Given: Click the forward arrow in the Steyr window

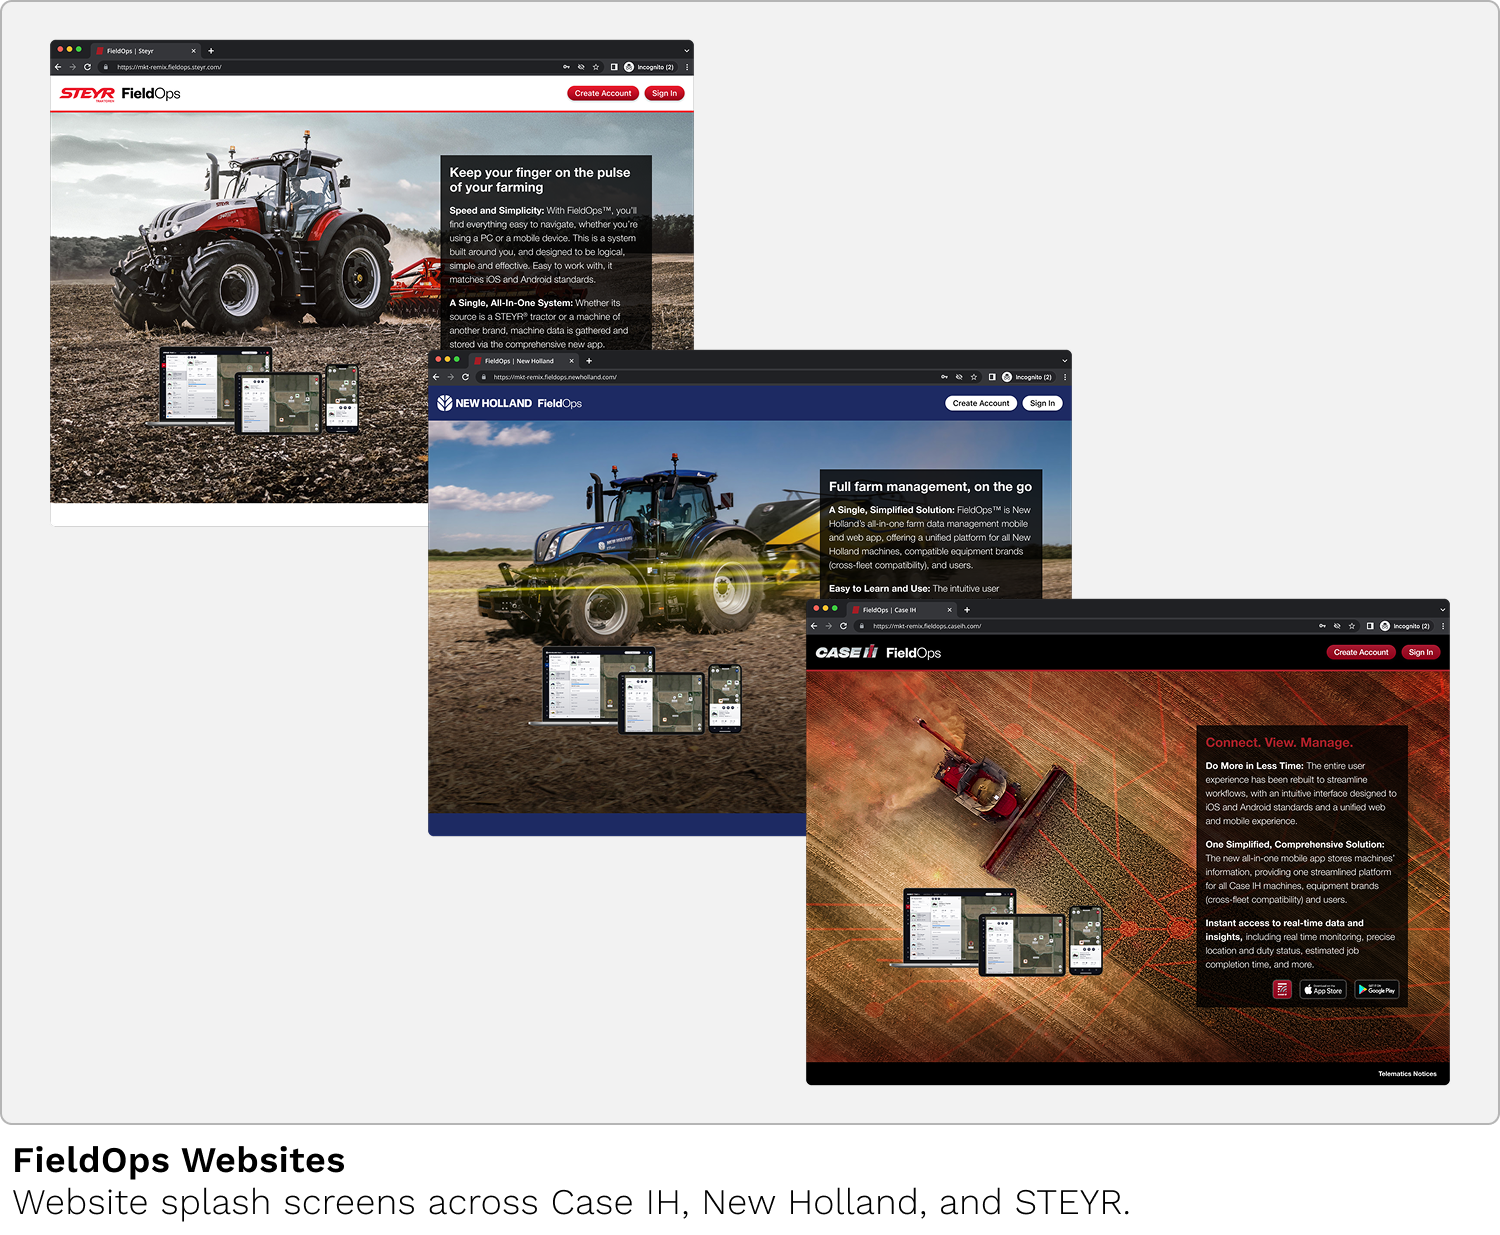Looking at the screenshot, I should point(72,67).
